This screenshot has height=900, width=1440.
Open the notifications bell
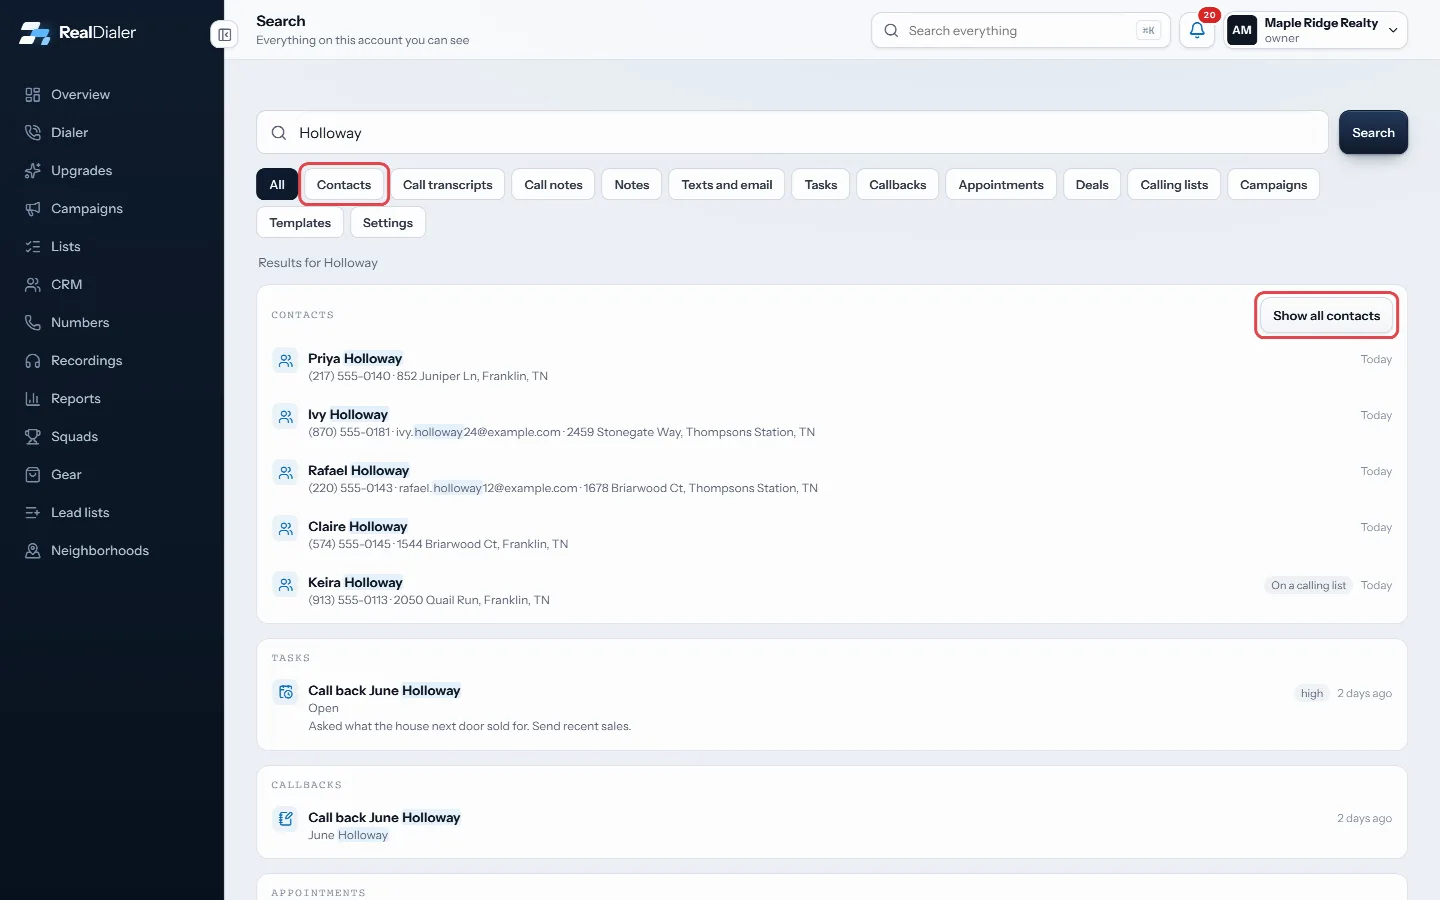click(x=1197, y=30)
